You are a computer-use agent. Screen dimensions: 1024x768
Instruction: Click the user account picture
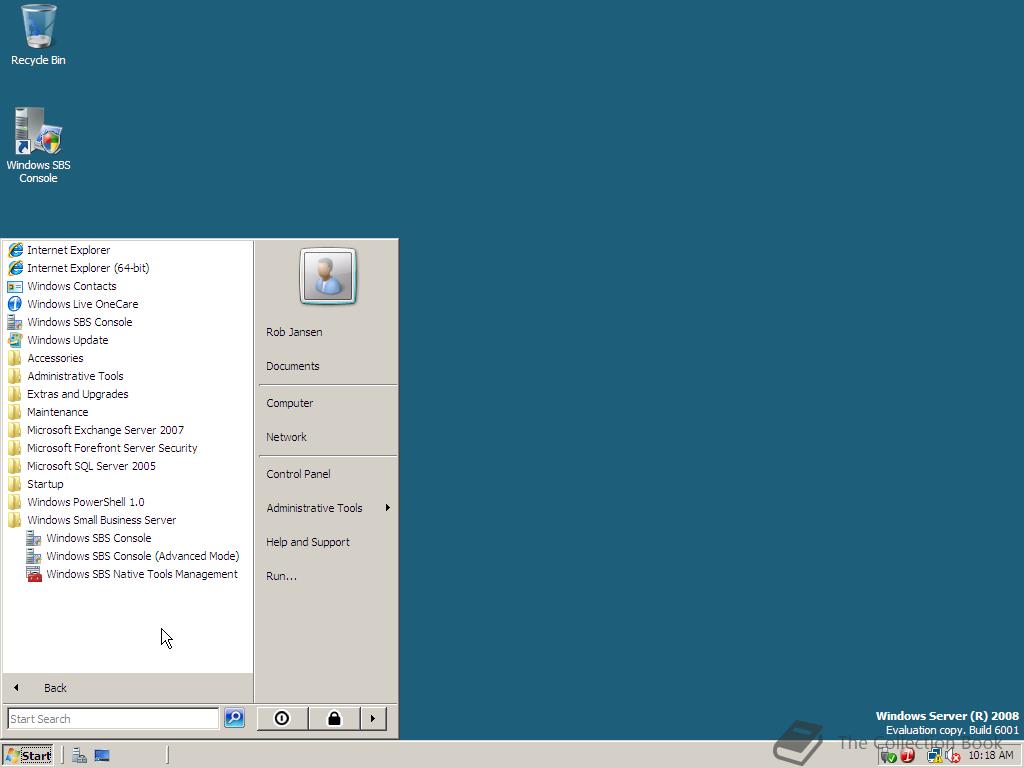click(x=328, y=276)
